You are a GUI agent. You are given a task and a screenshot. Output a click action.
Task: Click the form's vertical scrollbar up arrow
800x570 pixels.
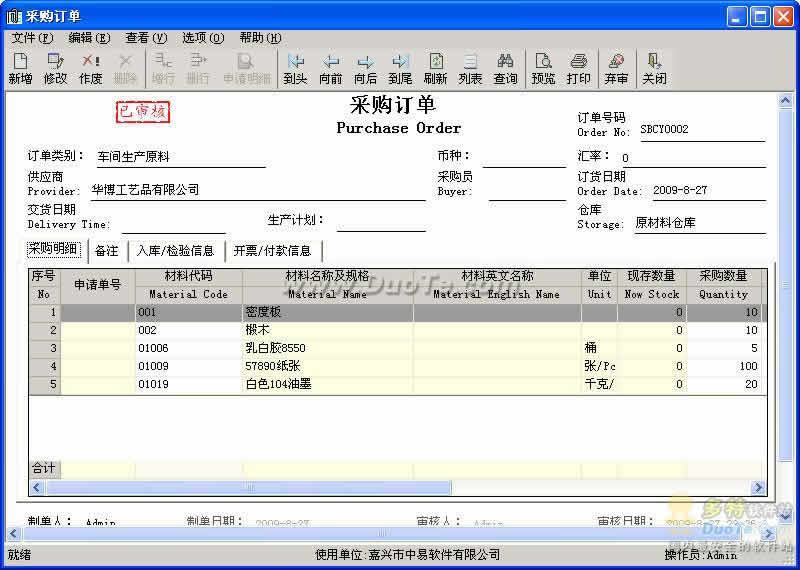coord(785,101)
